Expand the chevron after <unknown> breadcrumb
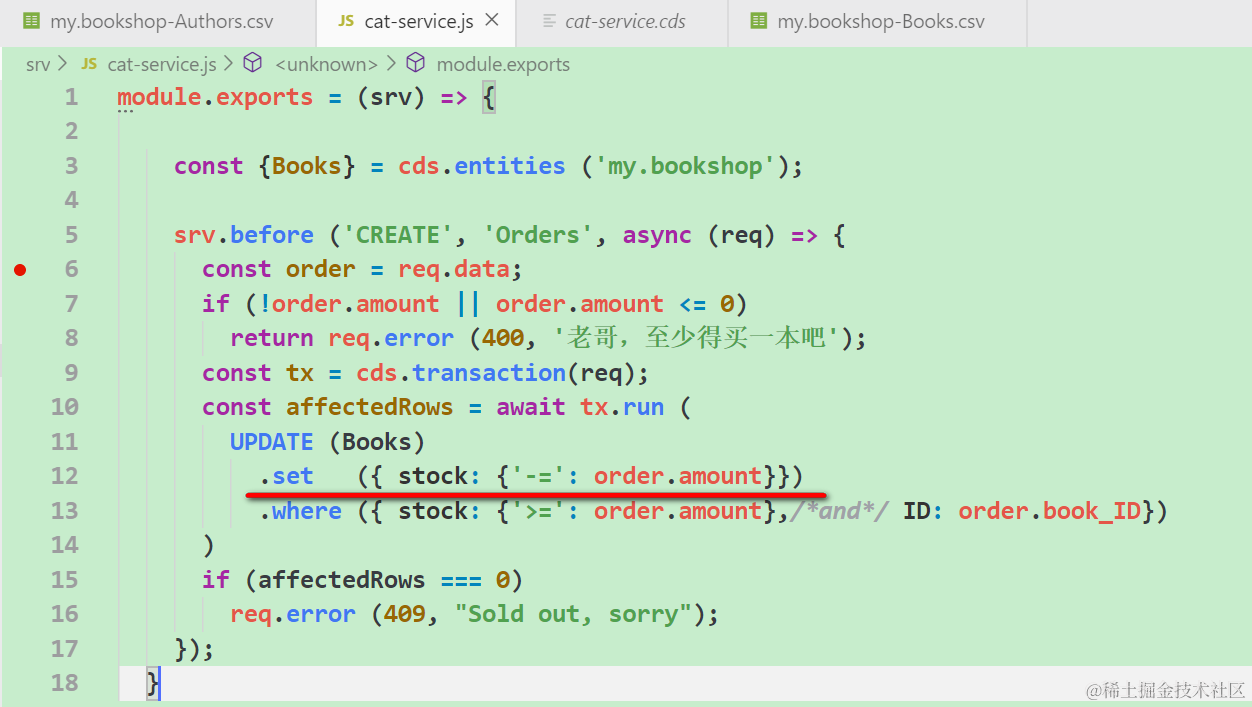The width and height of the screenshot is (1252, 707). (391, 64)
